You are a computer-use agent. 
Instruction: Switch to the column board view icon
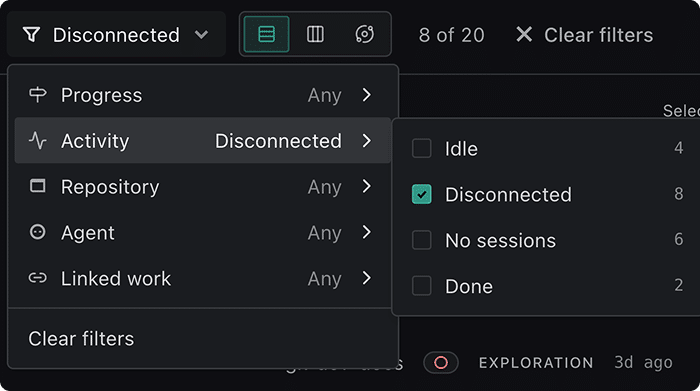(x=315, y=34)
